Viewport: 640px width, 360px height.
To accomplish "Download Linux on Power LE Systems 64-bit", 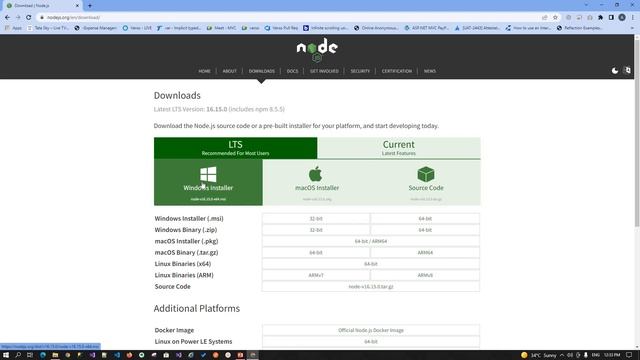I will (371, 342).
